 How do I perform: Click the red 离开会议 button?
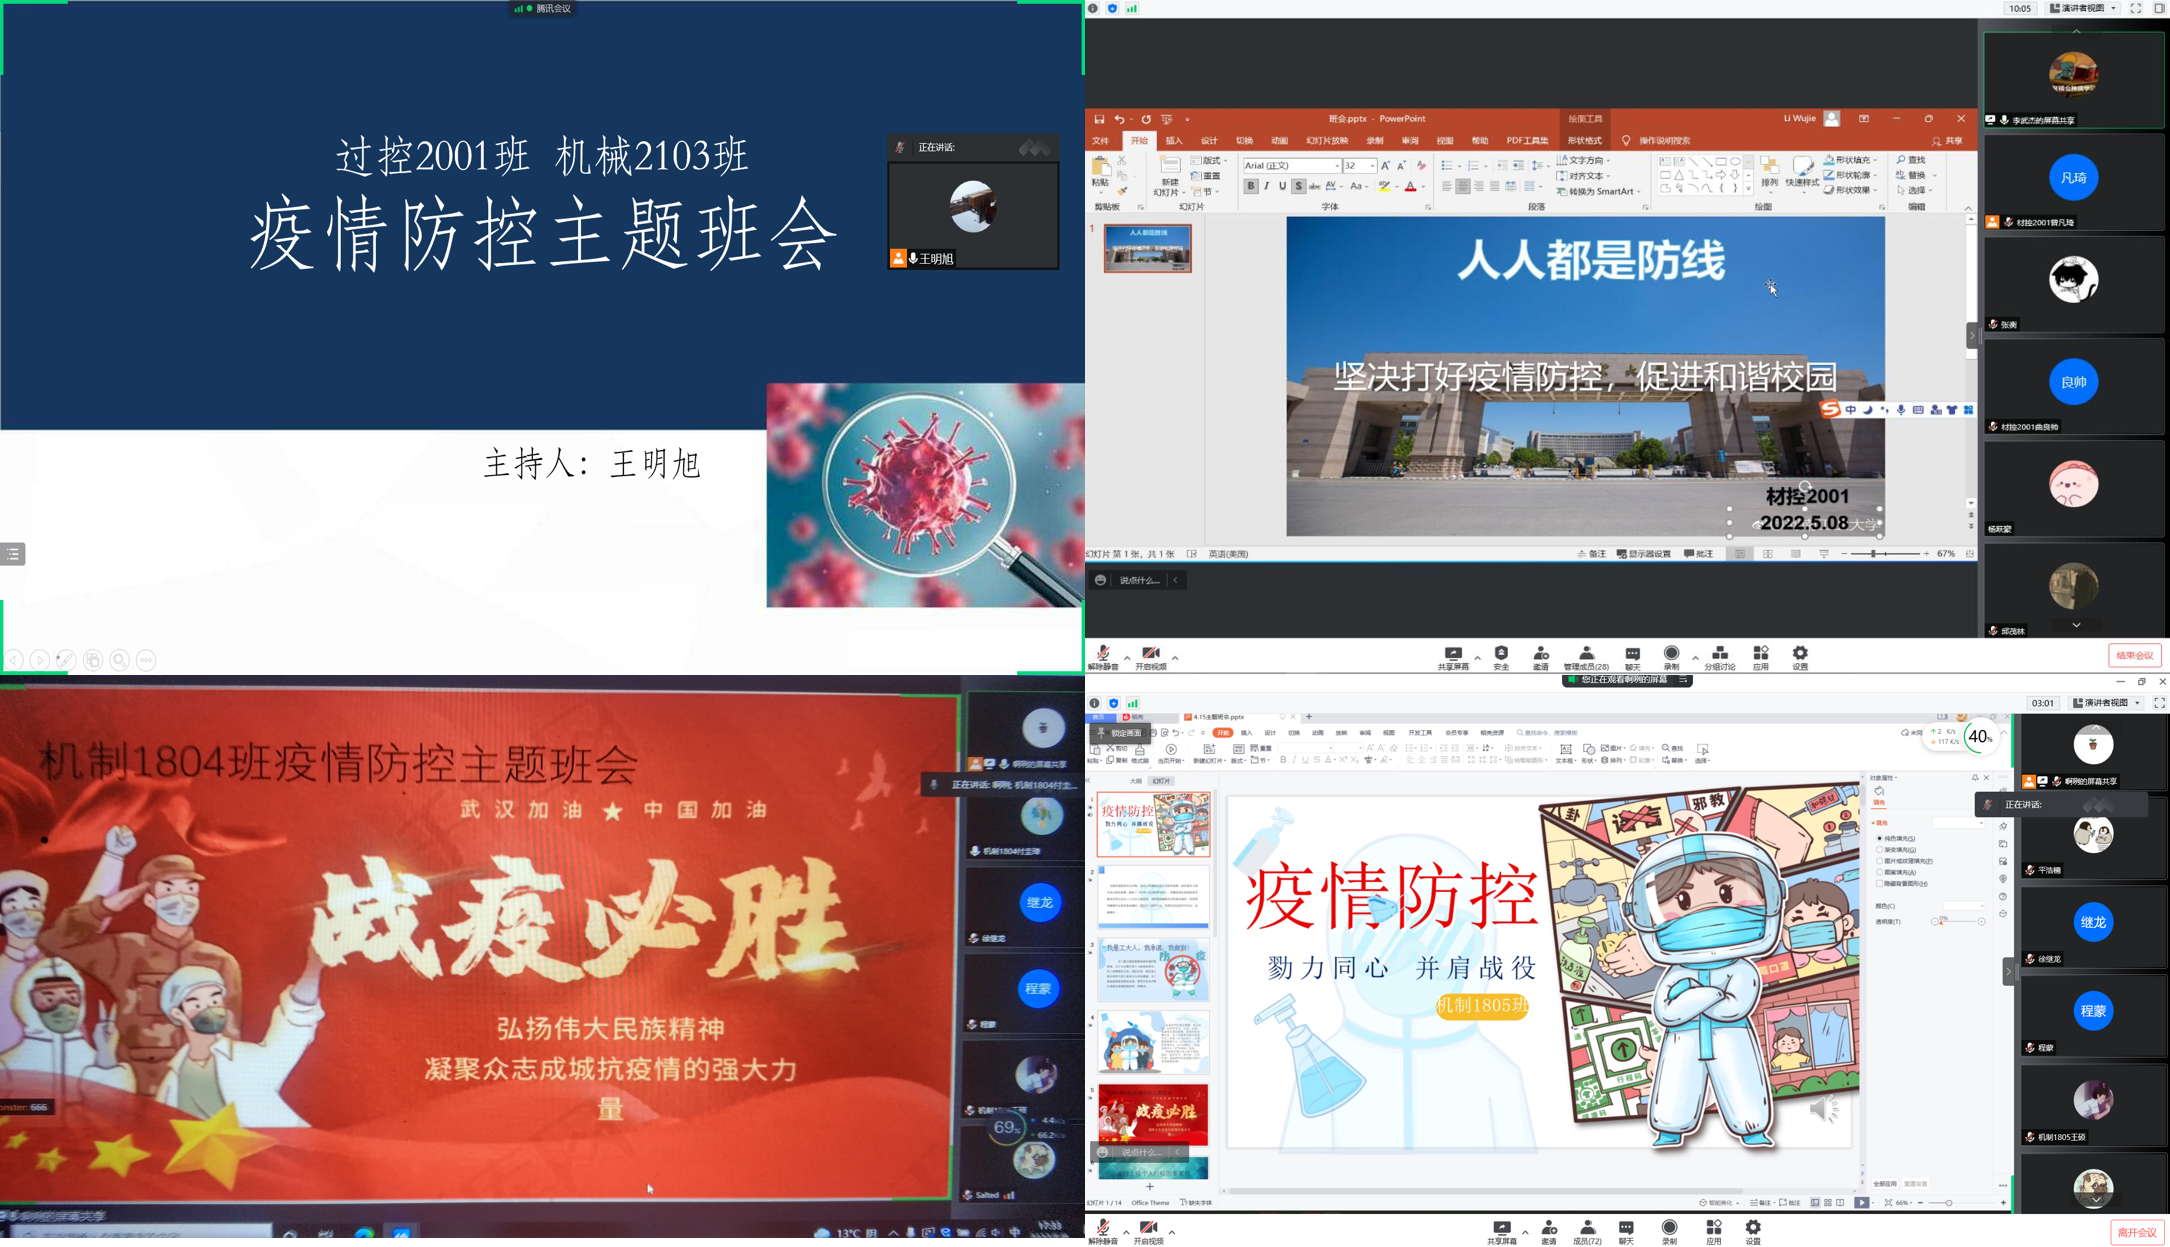click(x=2137, y=1232)
